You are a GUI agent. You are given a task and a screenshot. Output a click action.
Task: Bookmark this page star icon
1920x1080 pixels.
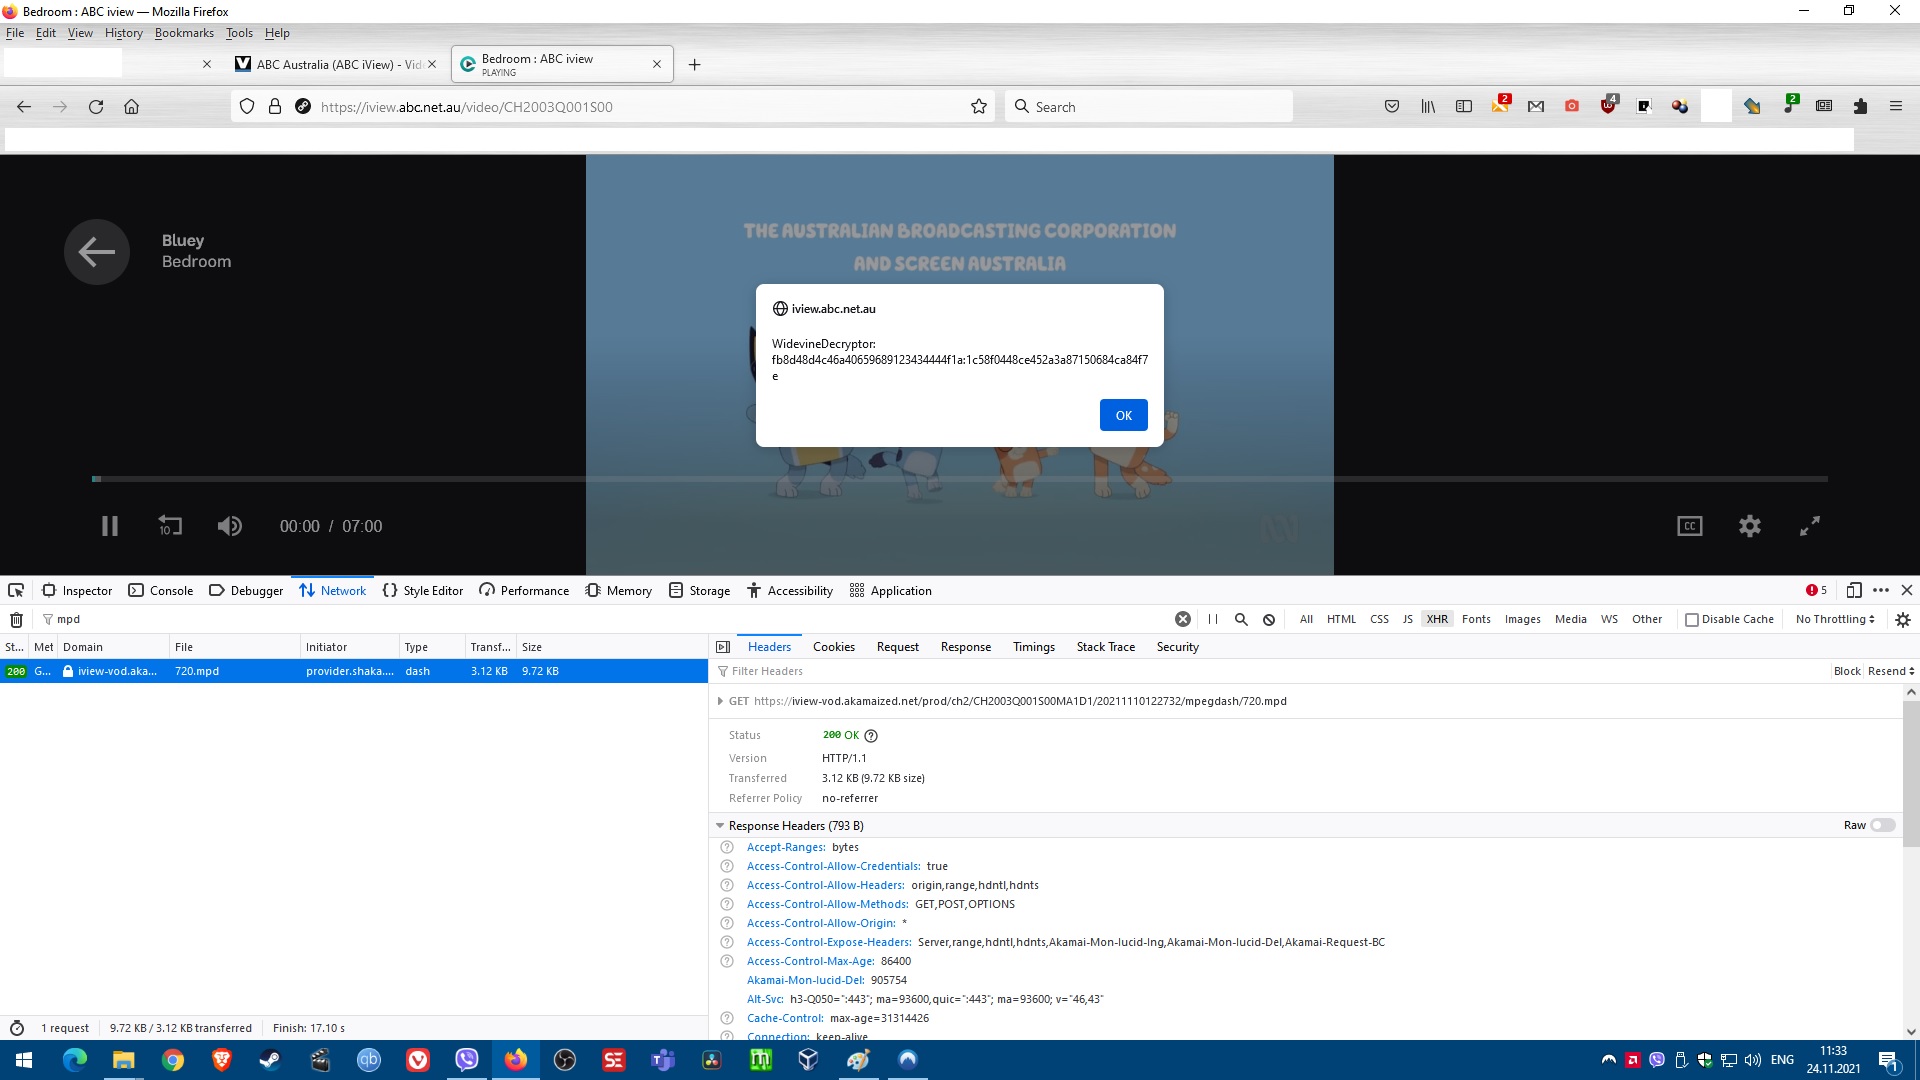[x=979, y=107]
